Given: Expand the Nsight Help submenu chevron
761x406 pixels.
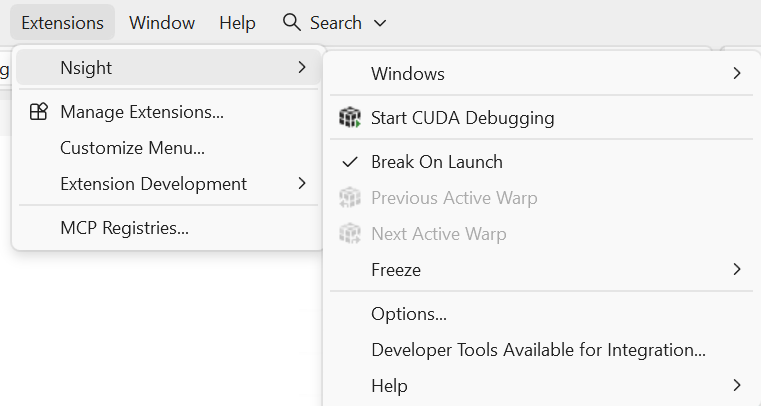Looking at the screenshot, I should tap(737, 385).
